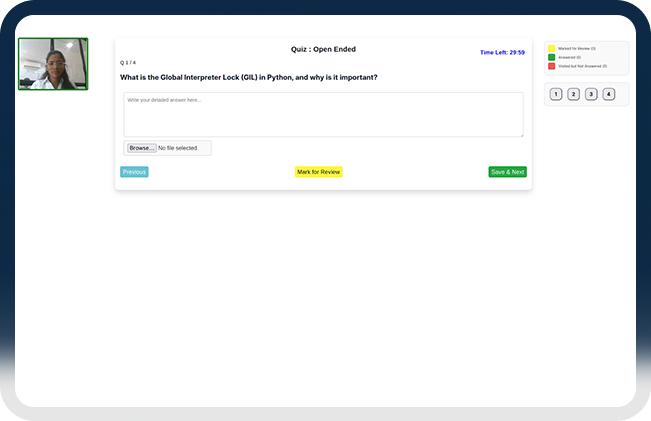Click the Global Interpreter Lock question text

[249, 77]
